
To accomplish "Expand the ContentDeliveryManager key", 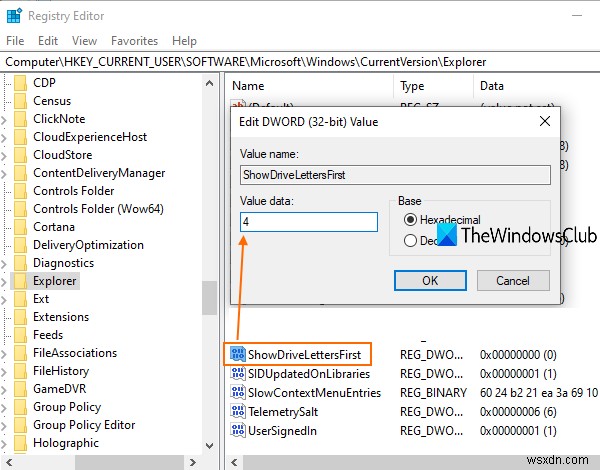I will tap(4, 173).
